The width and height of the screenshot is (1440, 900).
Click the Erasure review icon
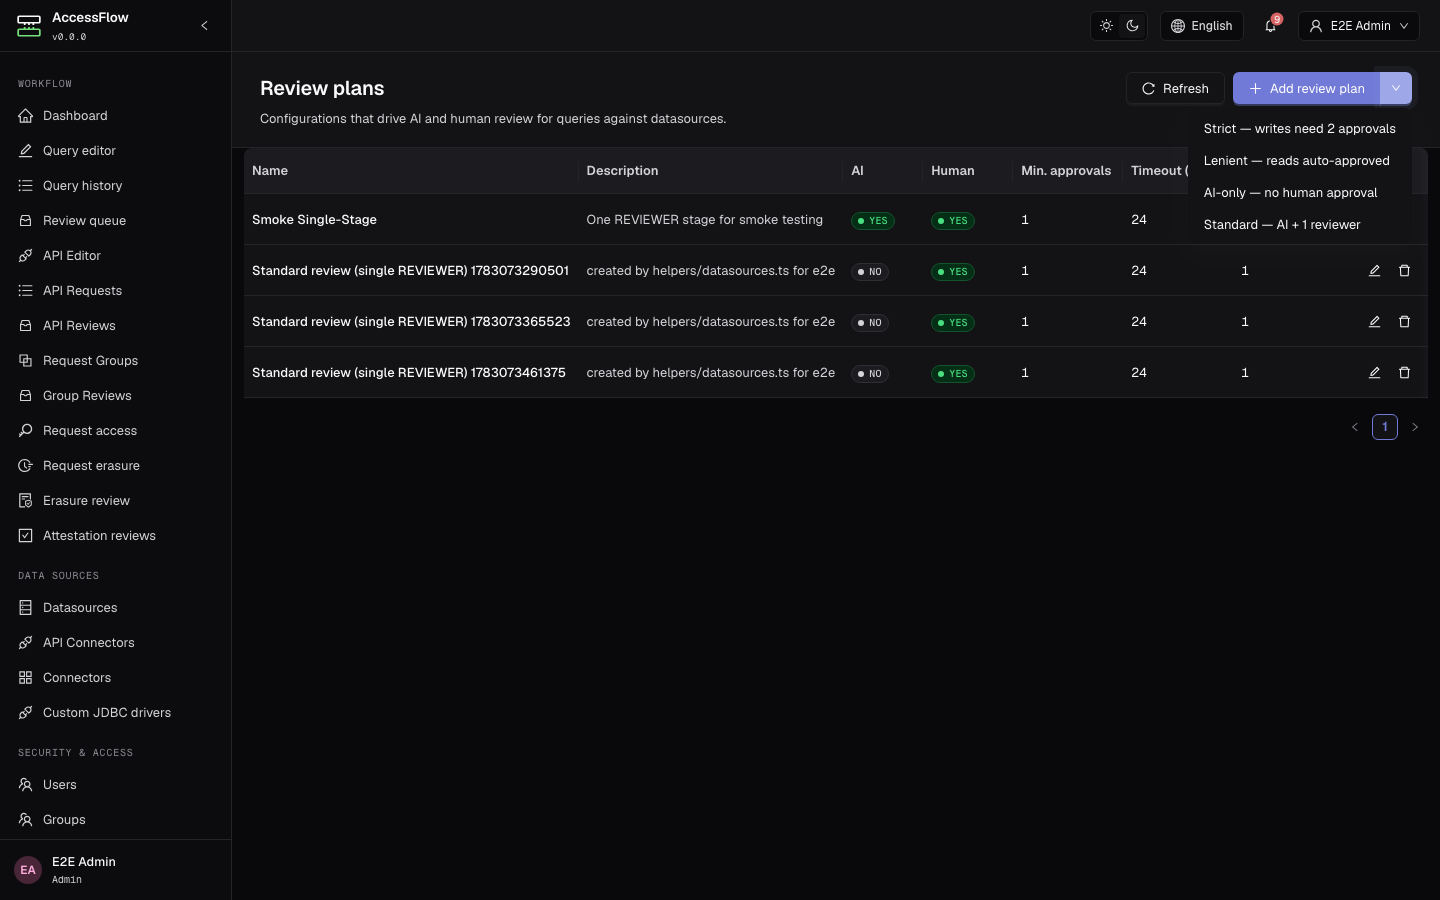click(x=26, y=501)
